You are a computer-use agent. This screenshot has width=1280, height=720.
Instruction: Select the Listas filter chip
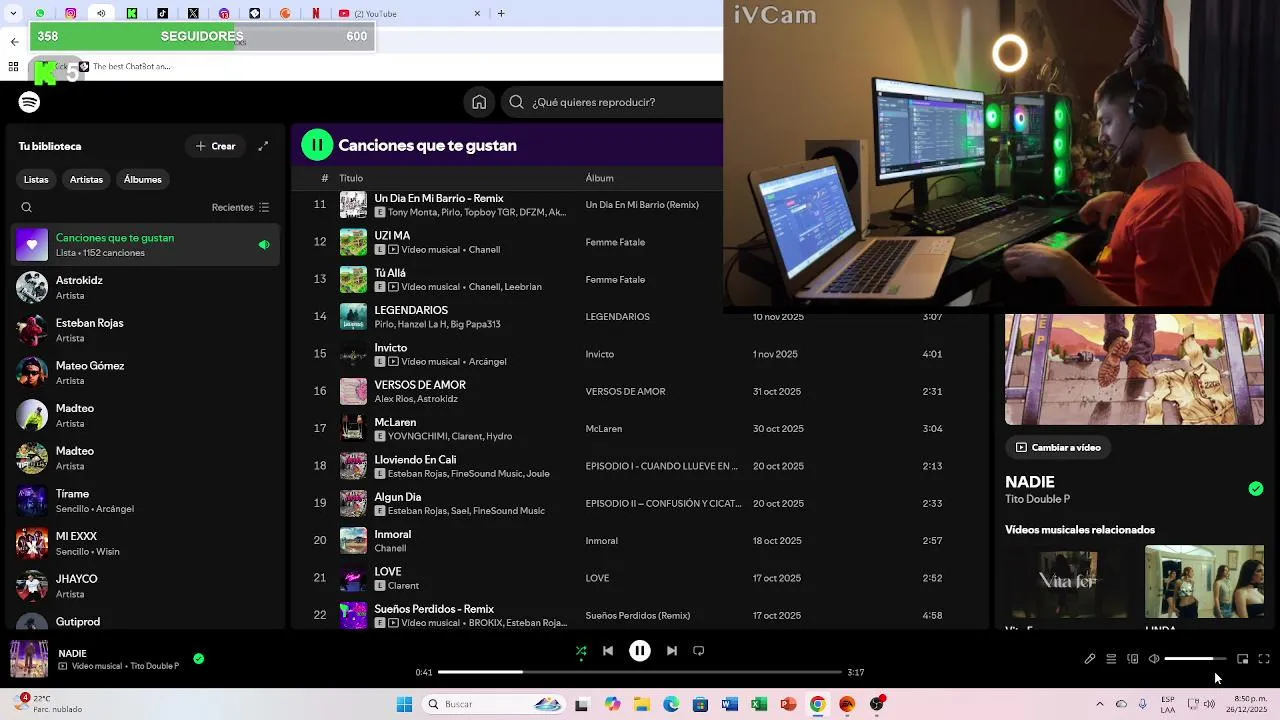(x=36, y=180)
